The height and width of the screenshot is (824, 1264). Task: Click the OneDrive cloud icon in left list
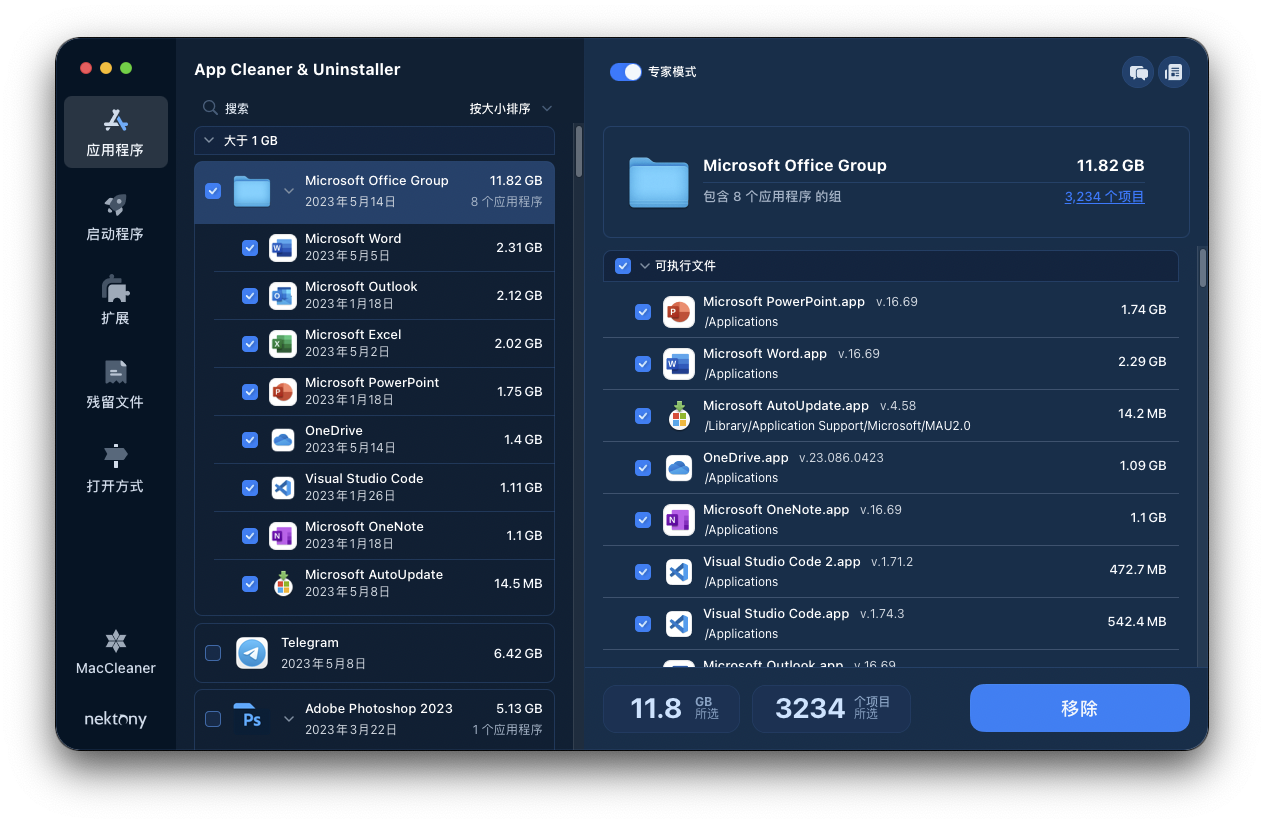click(283, 440)
